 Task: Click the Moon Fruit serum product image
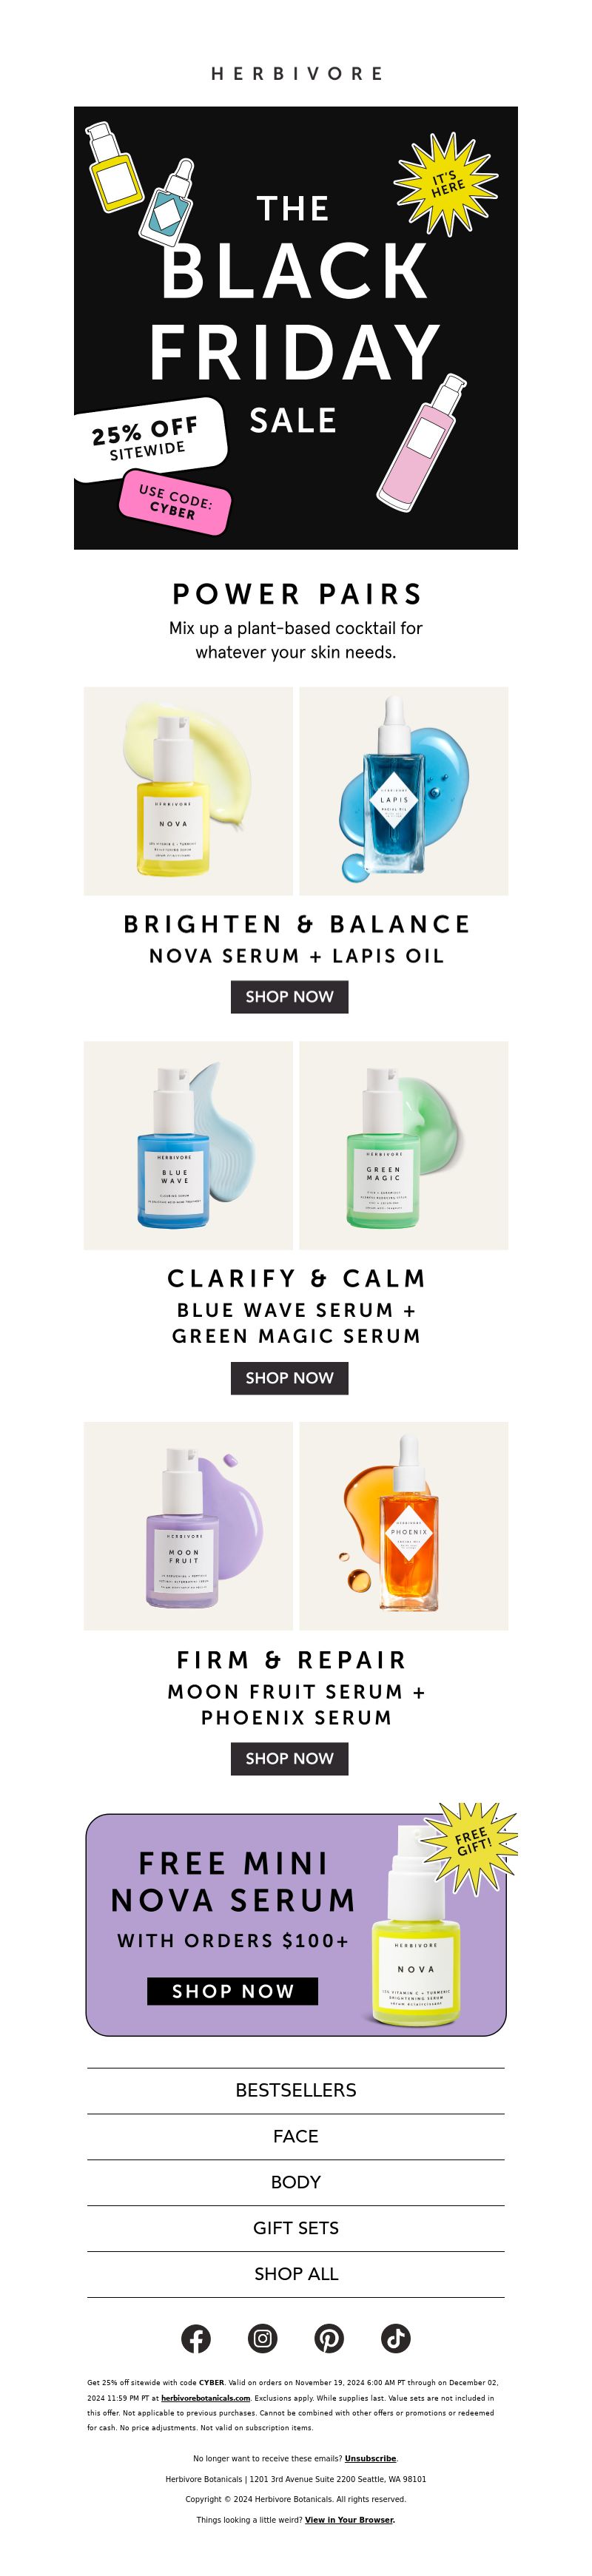188,1525
